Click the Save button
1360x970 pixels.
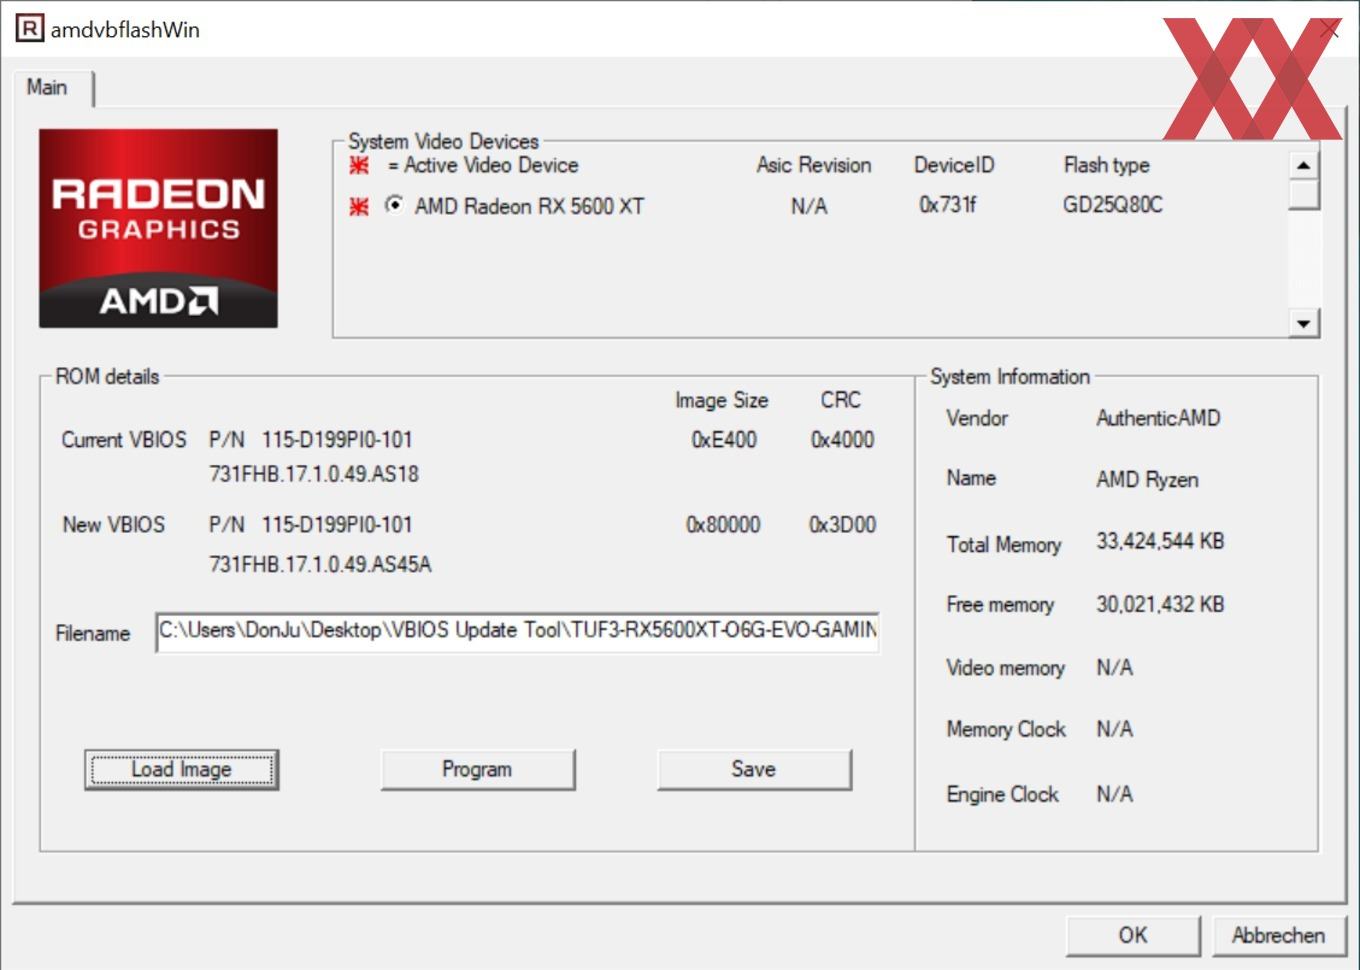(x=754, y=769)
